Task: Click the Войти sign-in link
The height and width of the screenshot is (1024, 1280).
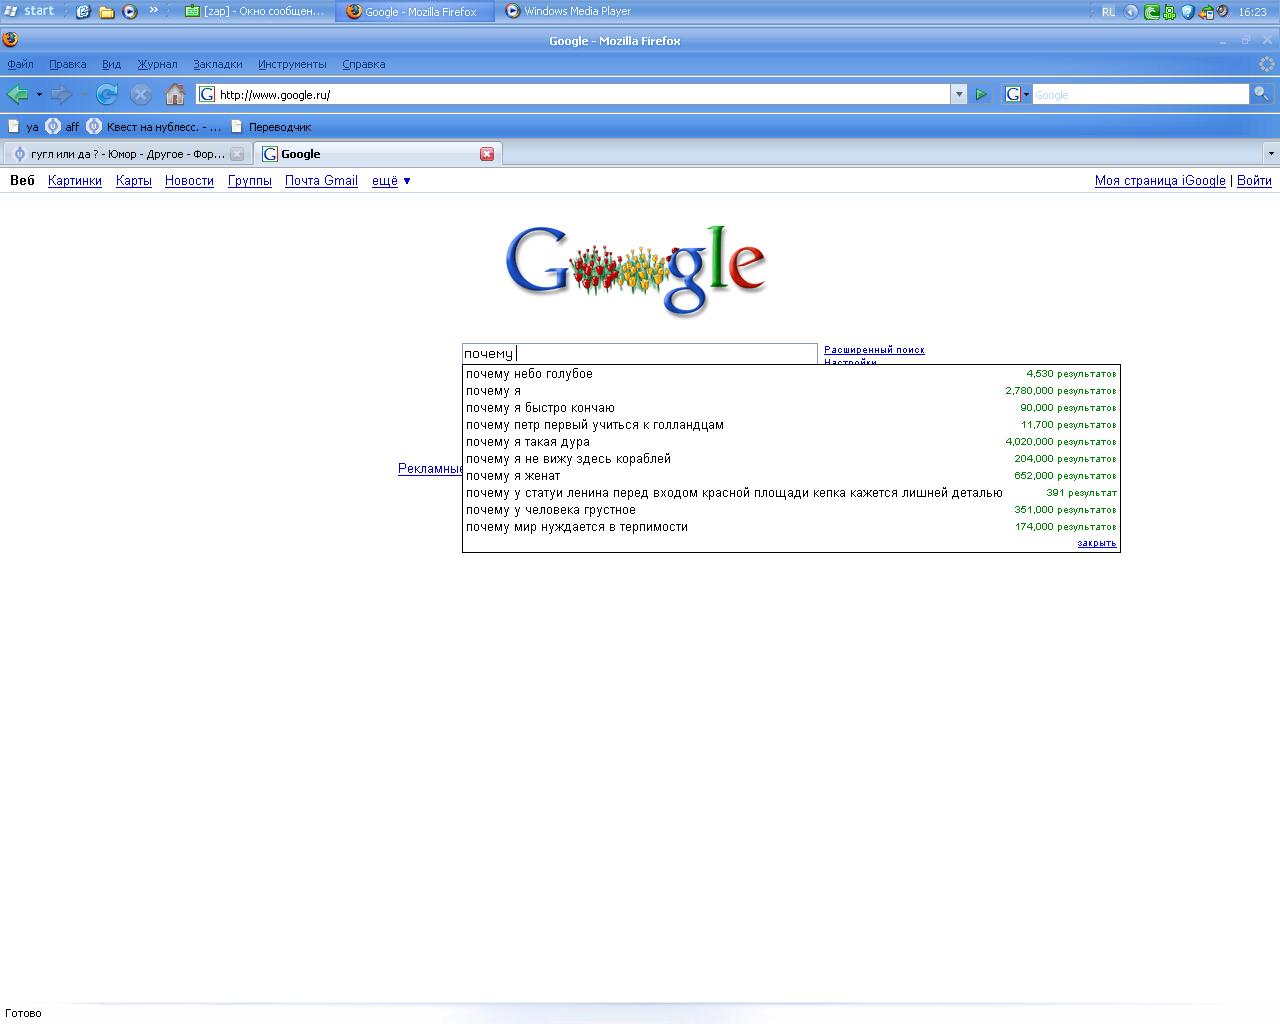Action: [1254, 181]
